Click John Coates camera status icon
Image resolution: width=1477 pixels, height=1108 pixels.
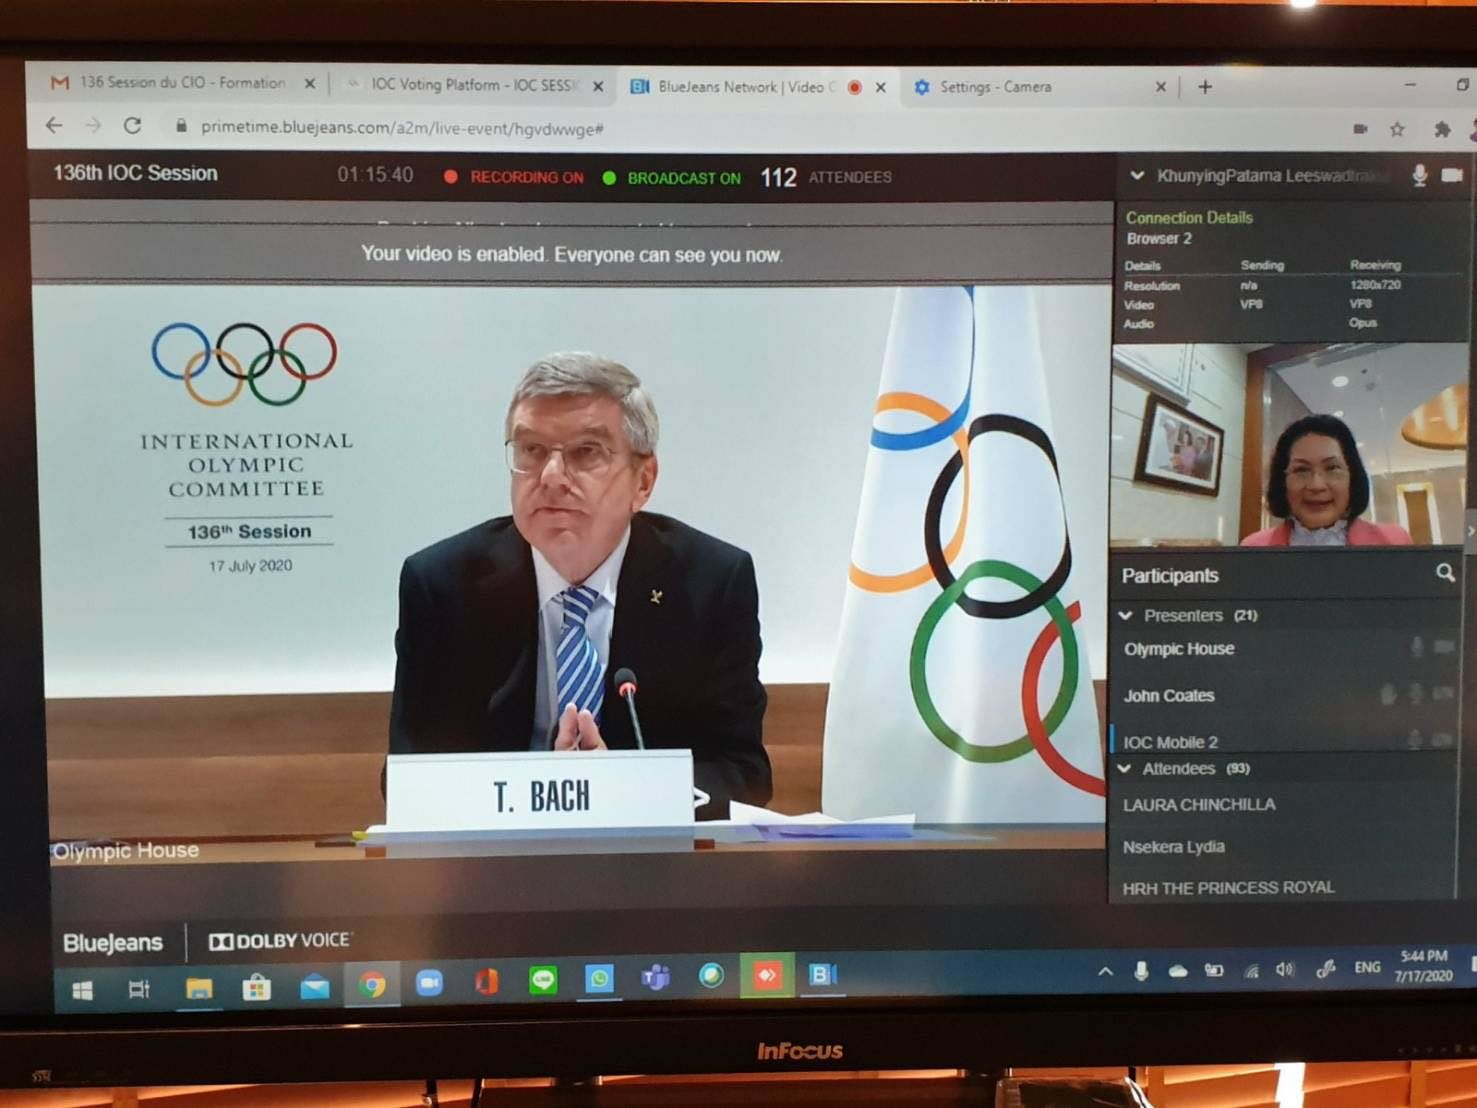[1443, 693]
